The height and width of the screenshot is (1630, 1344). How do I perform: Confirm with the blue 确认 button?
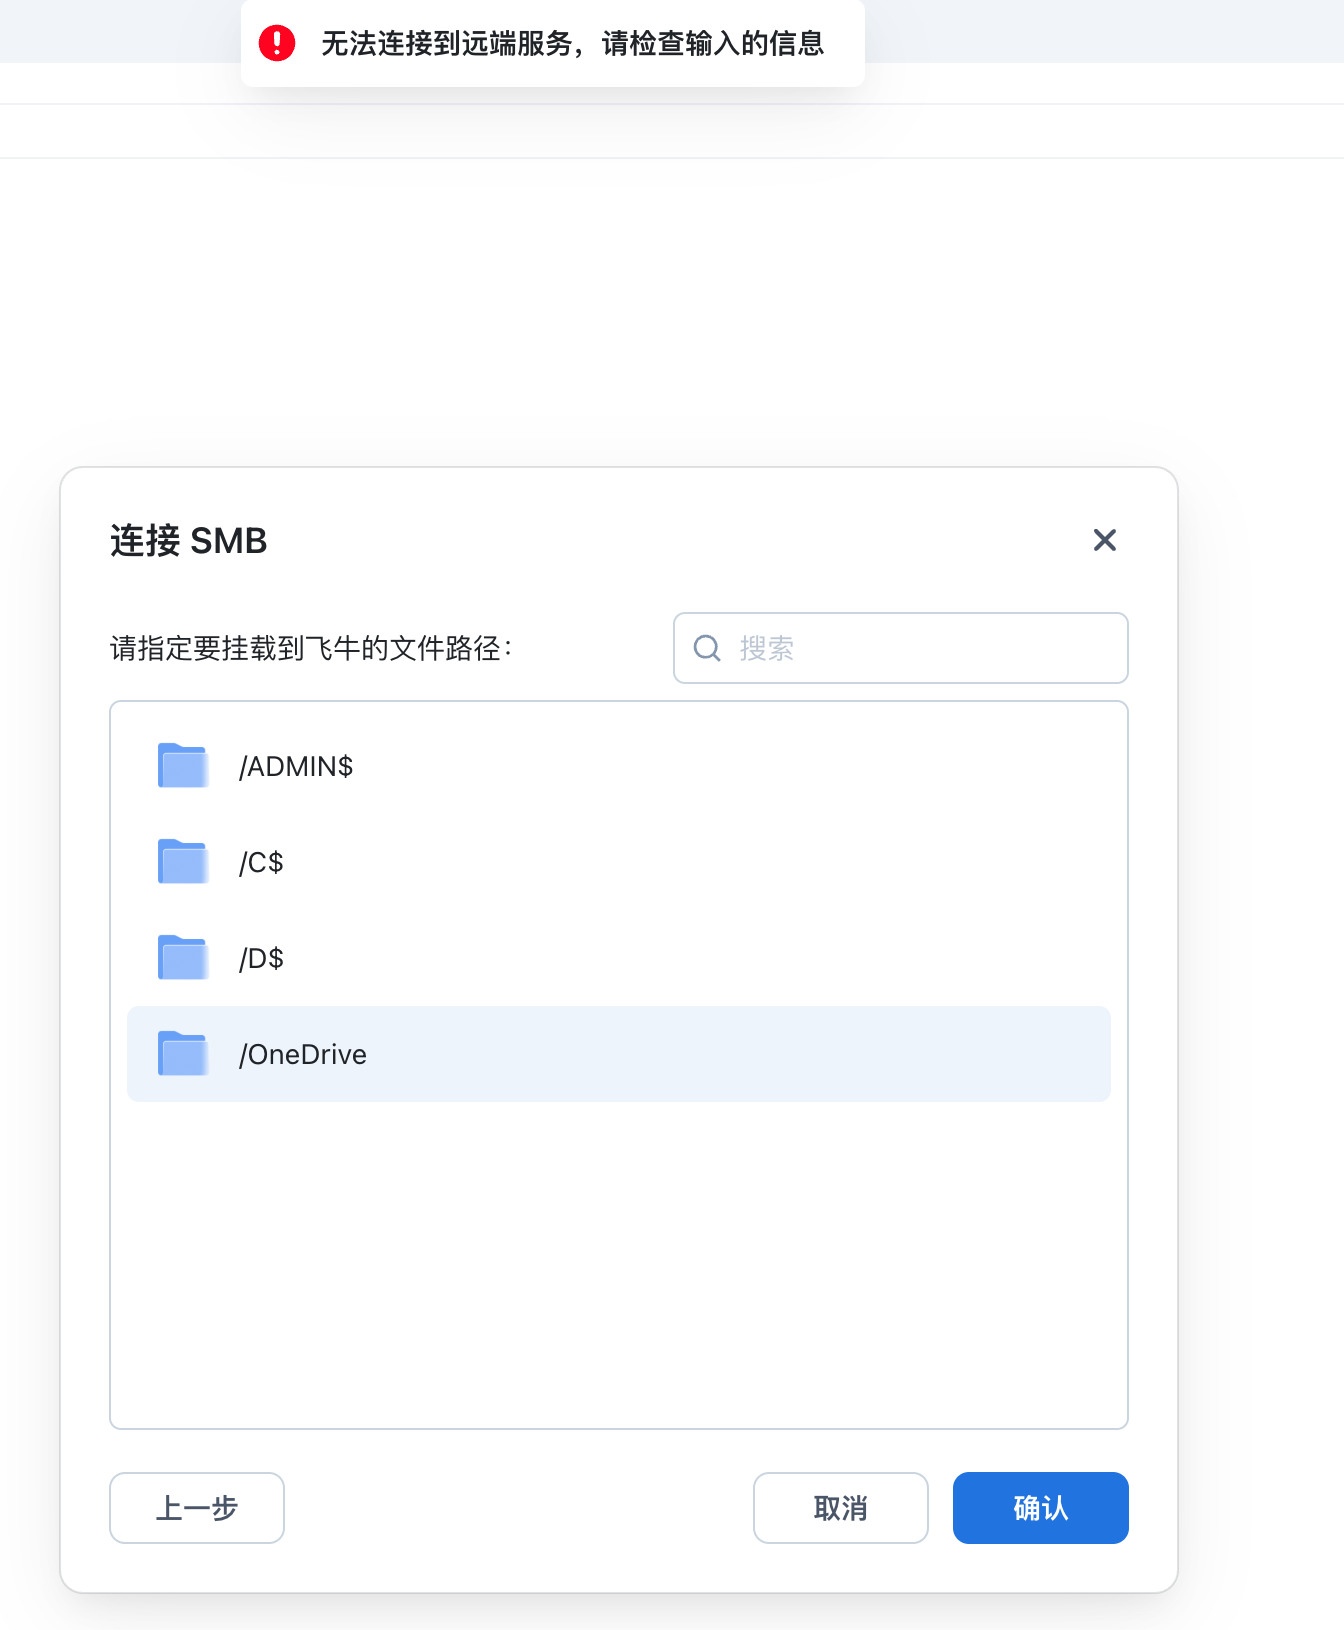[1040, 1507]
